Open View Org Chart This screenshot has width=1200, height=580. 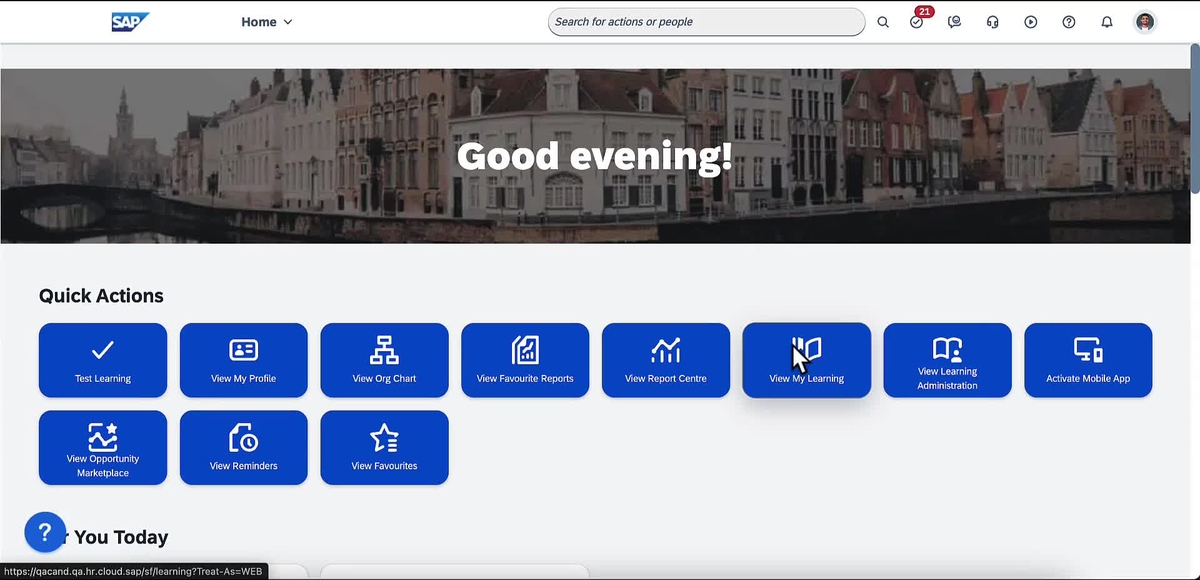click(384, 359)
